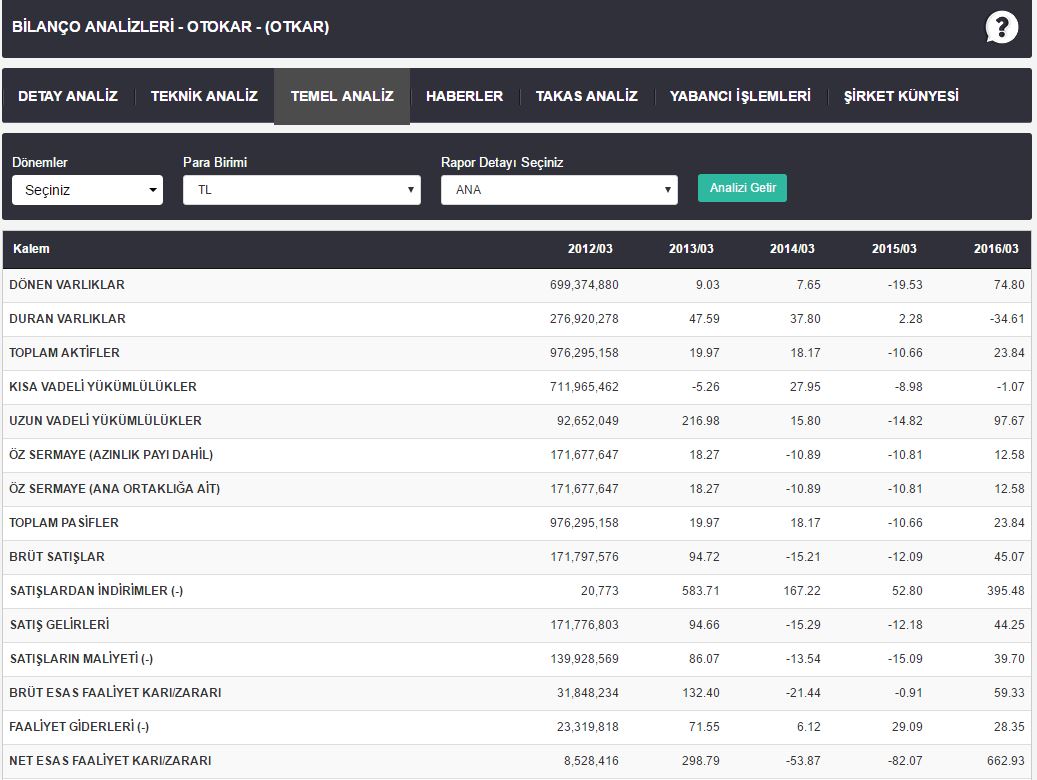Image resolution: width=1037 pixels, height=780 pixels.
Task: Click the value 52.80
Action: point(907,591)
